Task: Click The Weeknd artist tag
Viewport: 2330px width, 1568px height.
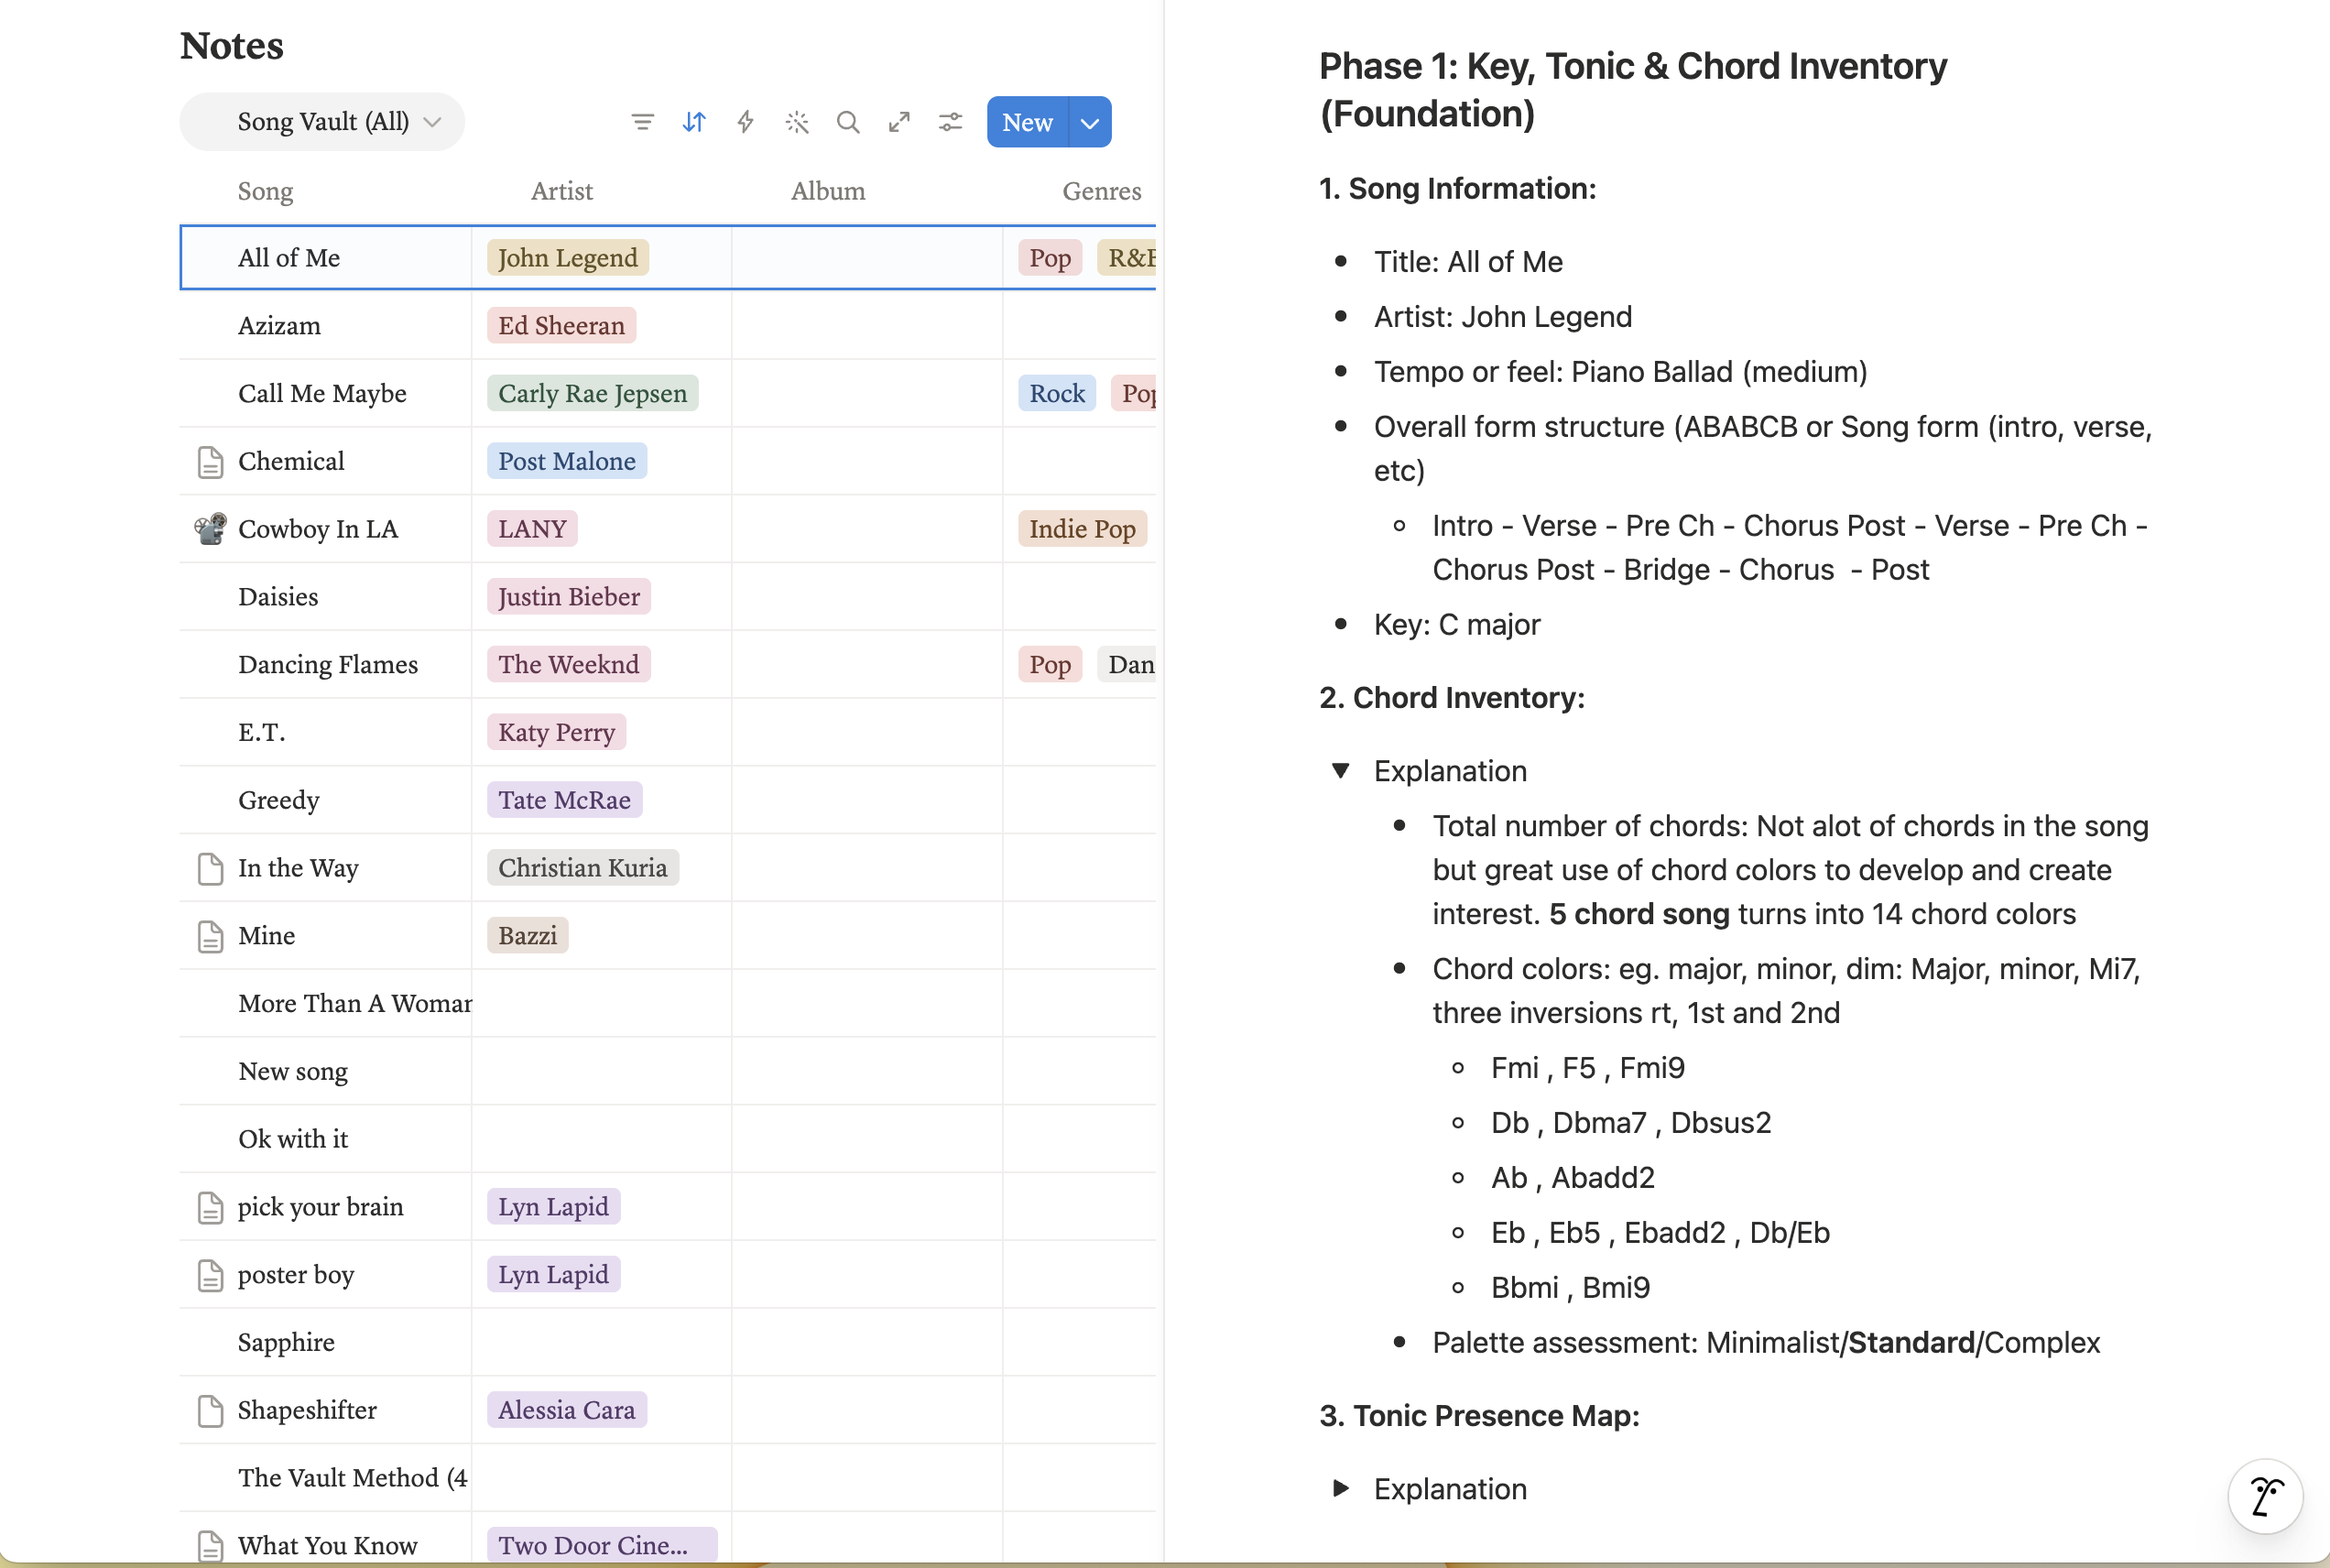Action: (x=569, y=665)
